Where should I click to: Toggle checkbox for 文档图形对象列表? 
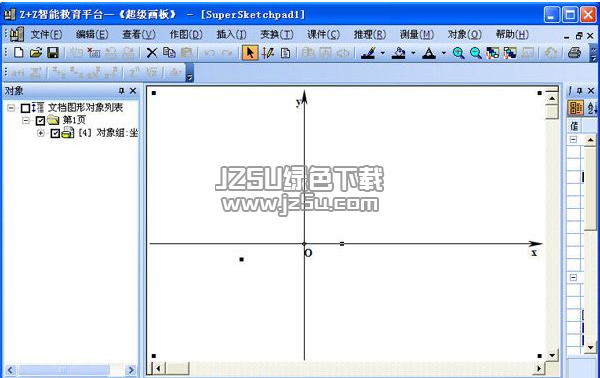click(x=25, y=108)
